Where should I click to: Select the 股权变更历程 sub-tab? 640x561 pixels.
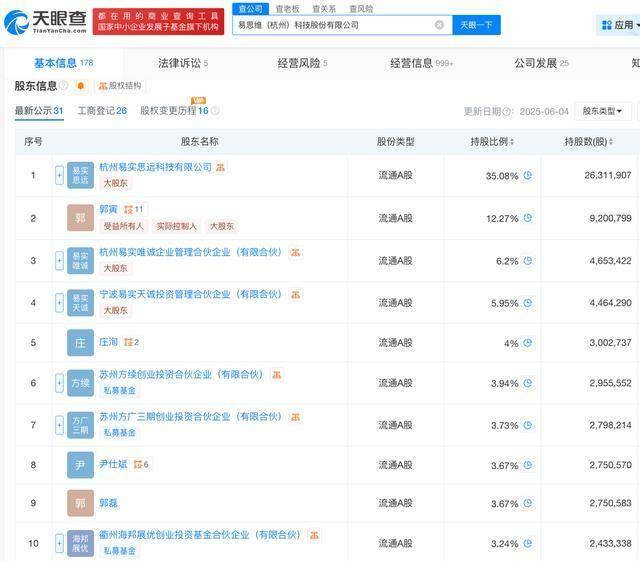[174, 111]
